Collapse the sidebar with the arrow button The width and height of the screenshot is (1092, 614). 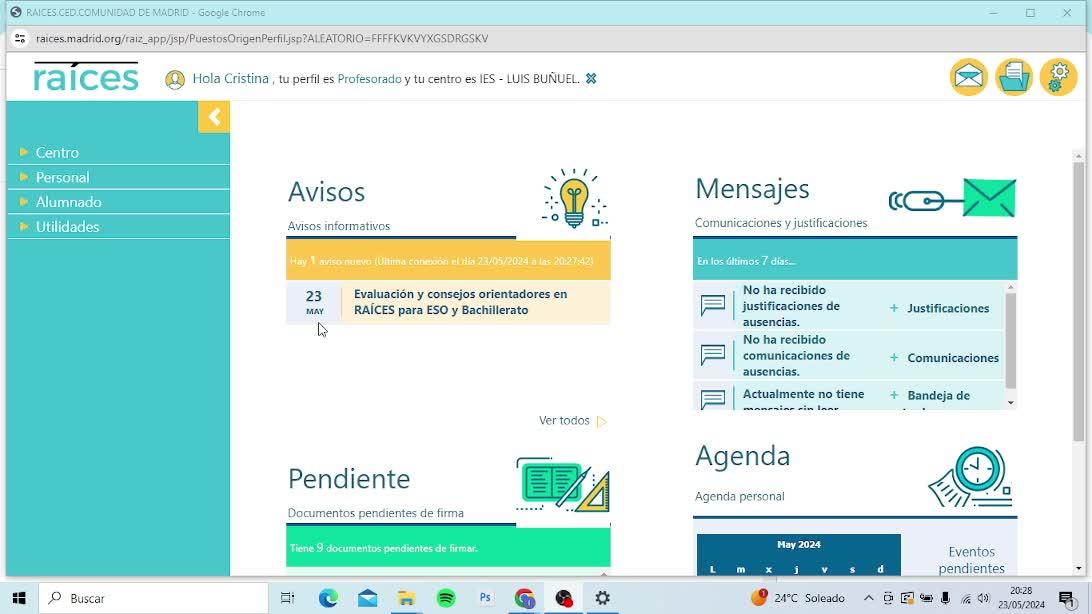(214, 116)
